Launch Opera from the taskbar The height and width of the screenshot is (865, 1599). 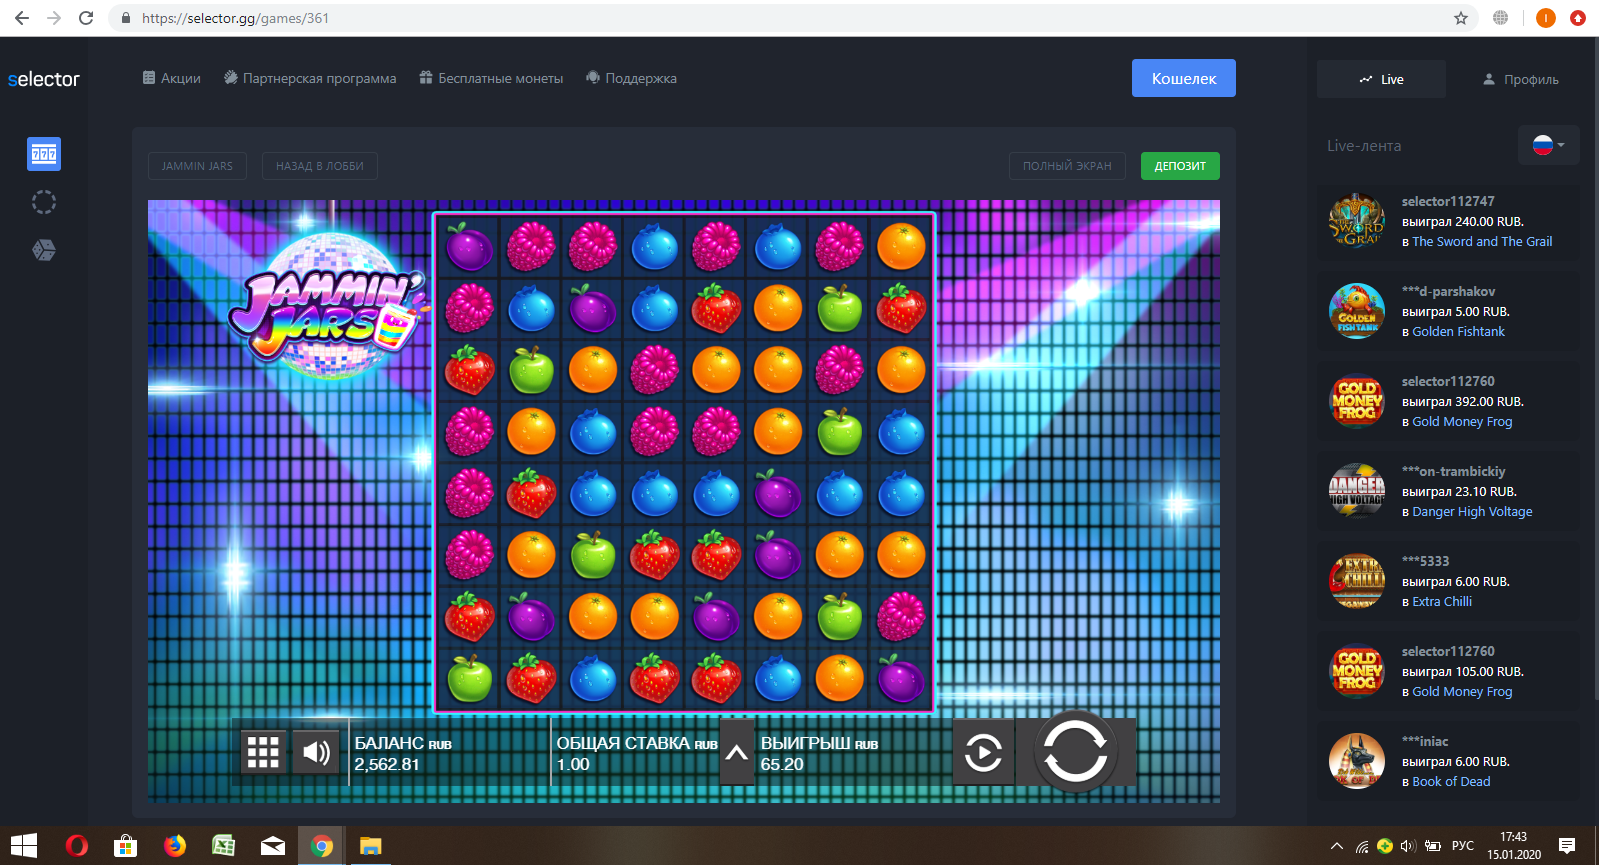76,846
